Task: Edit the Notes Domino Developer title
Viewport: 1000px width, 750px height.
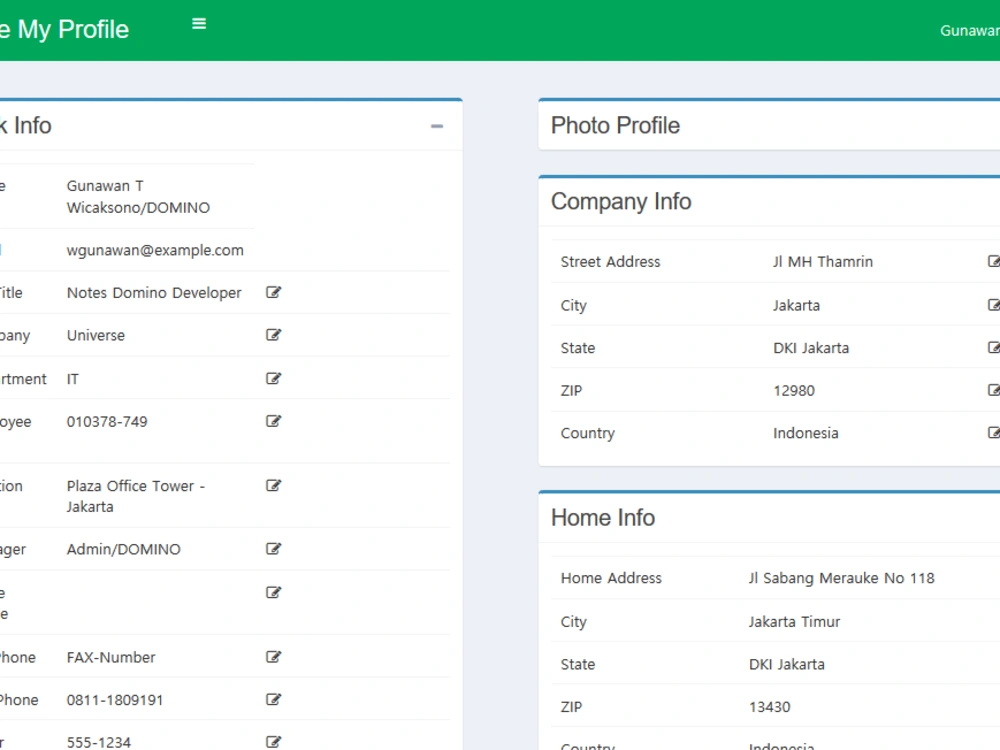Action: (274, 293)
